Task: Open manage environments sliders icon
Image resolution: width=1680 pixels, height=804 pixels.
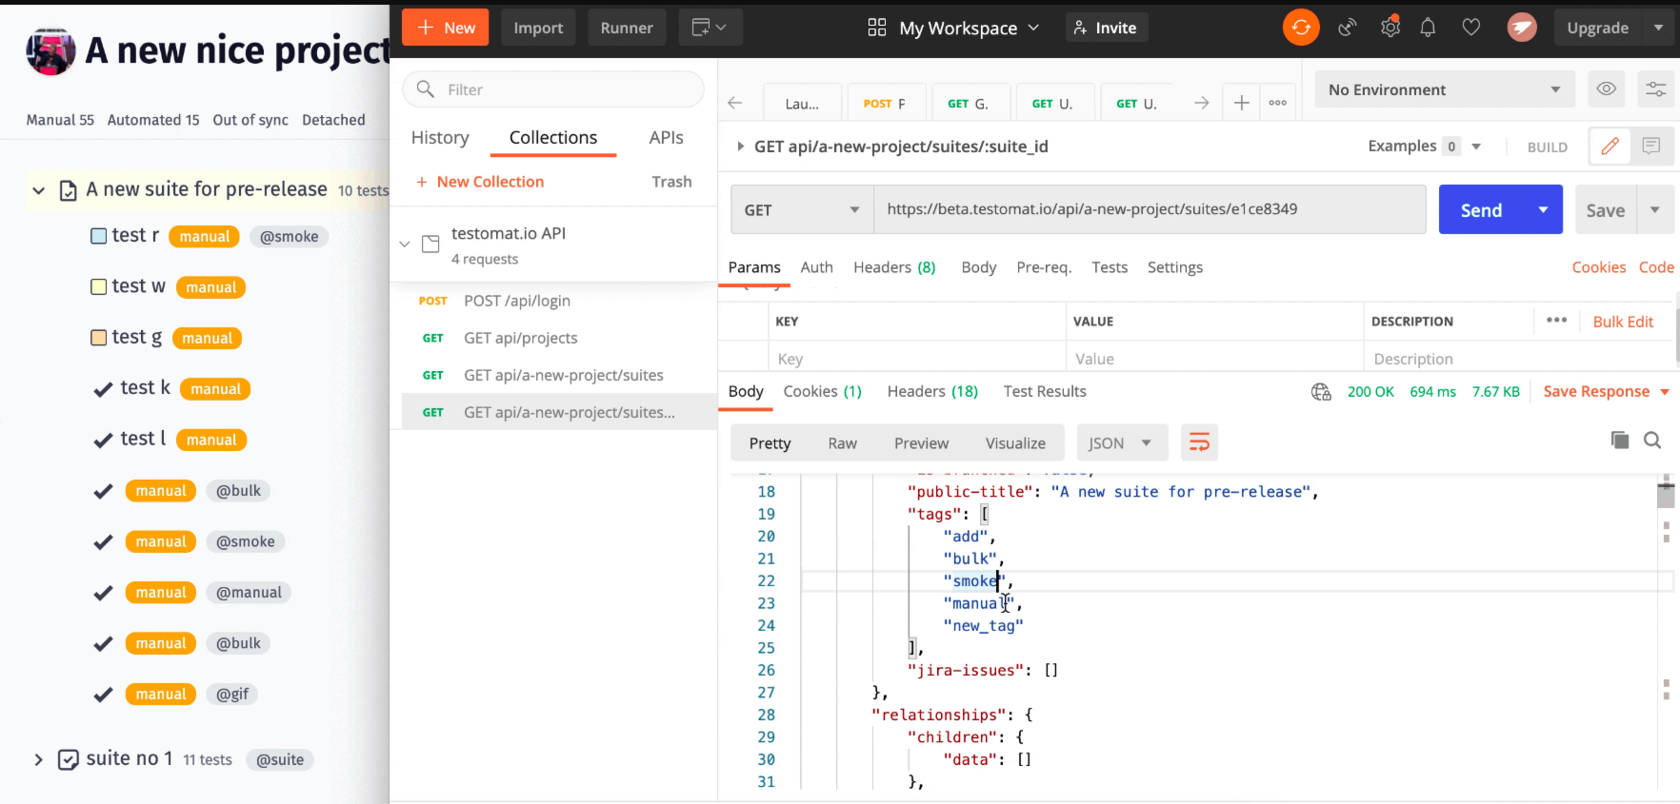Action: point(1656,89)
